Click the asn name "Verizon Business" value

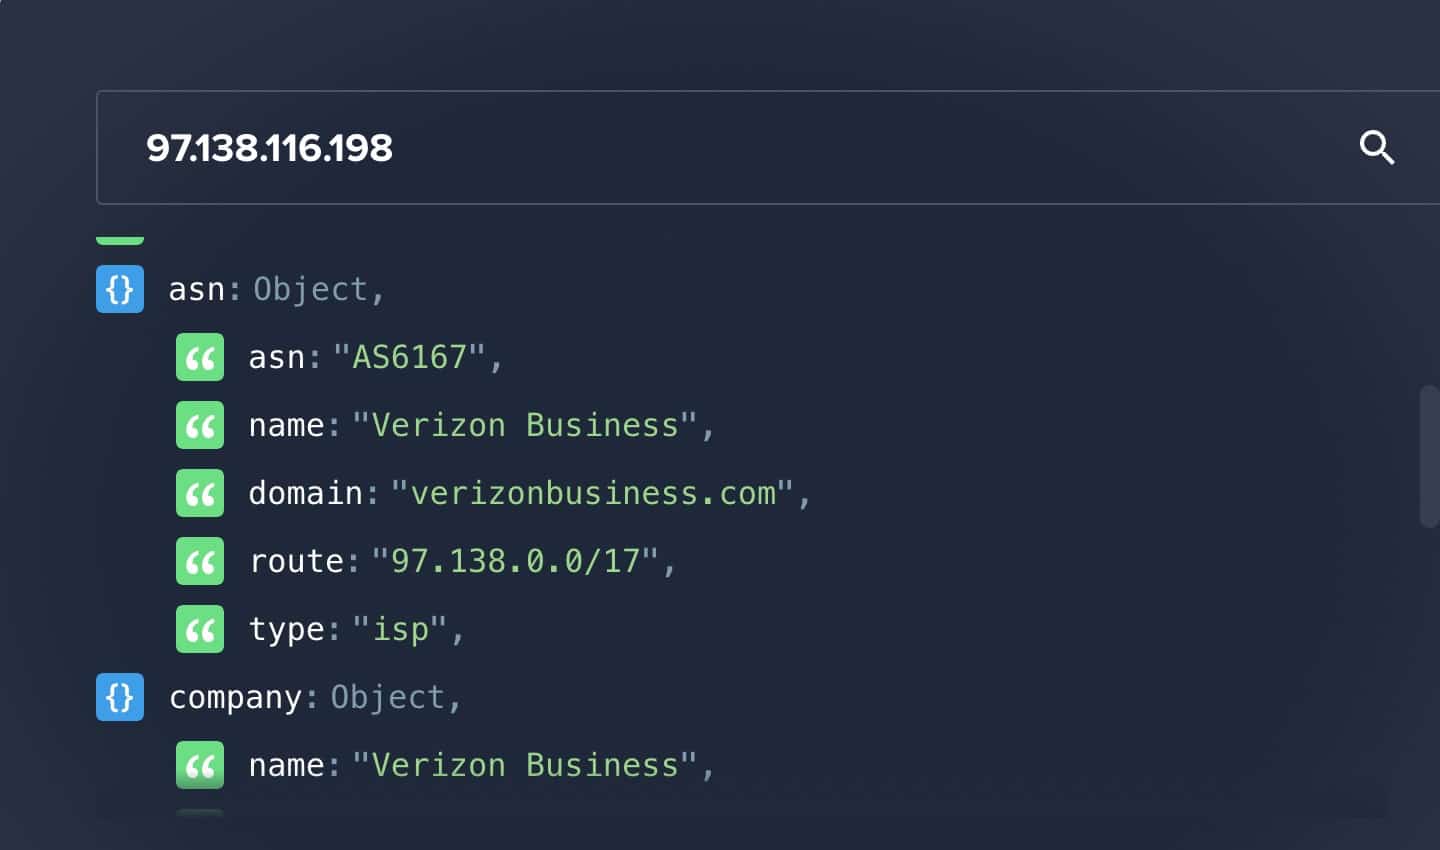(x=525, y=425)
